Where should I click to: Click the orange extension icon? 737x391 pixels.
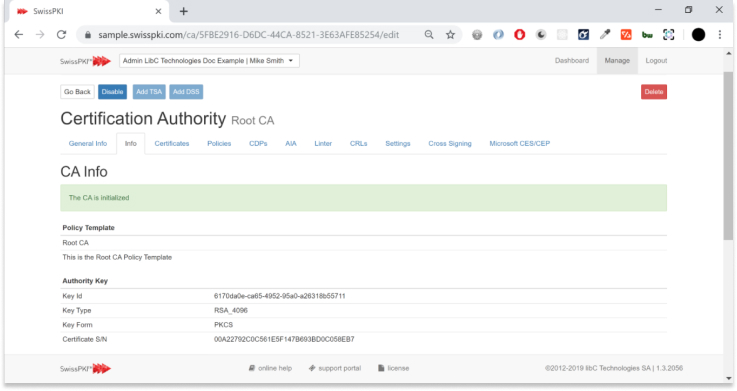626,35
